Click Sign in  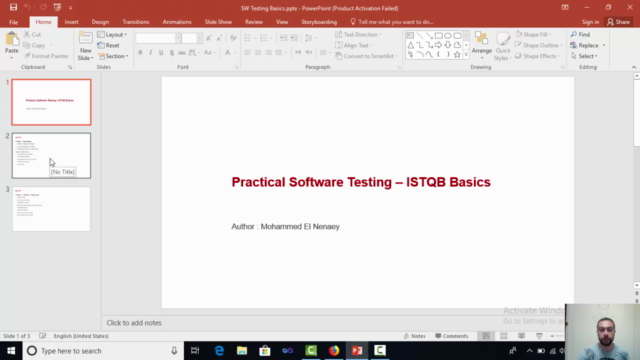pos(590,22)
